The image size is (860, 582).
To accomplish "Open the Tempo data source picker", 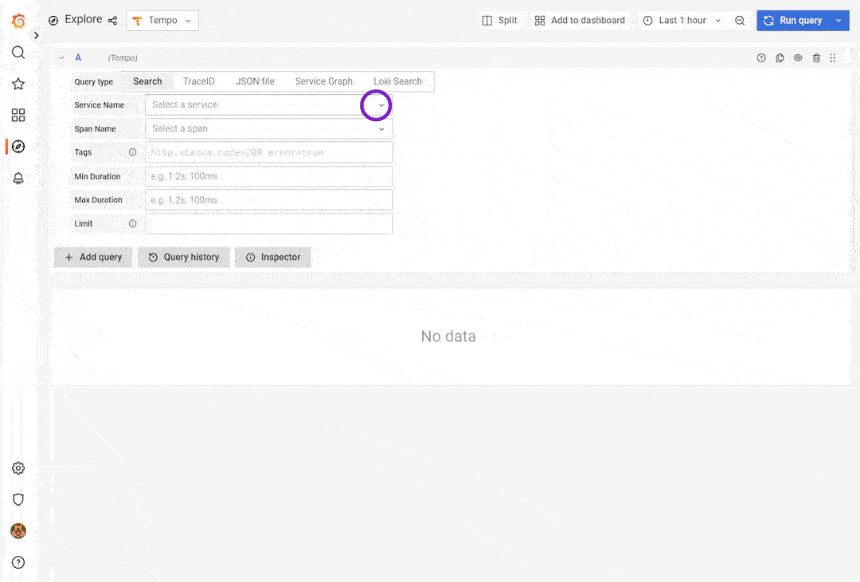I will [x=162, y=20].
